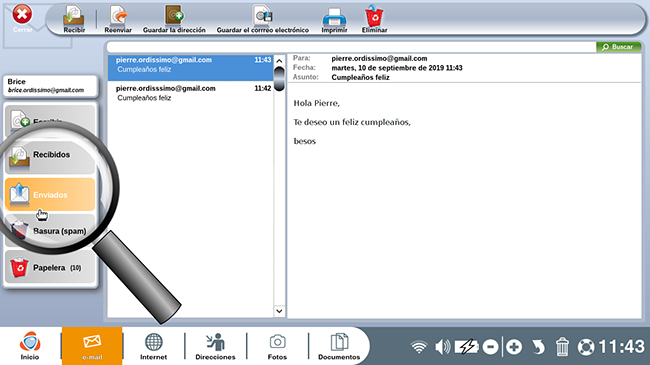Open Internet from the bottom bar
The height and width of the screenshot is (365, 650).
153,346
